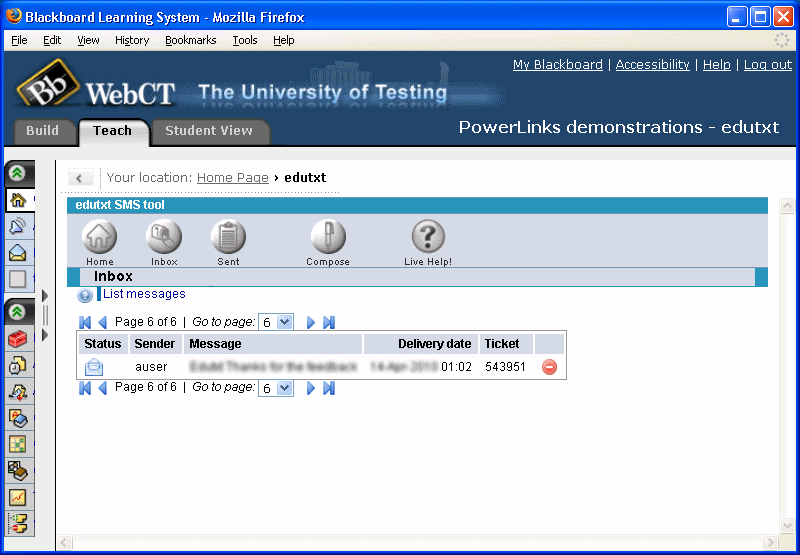Click the Sender column header
This screenshot has width=800, height=555.
[x=155, y=344]
